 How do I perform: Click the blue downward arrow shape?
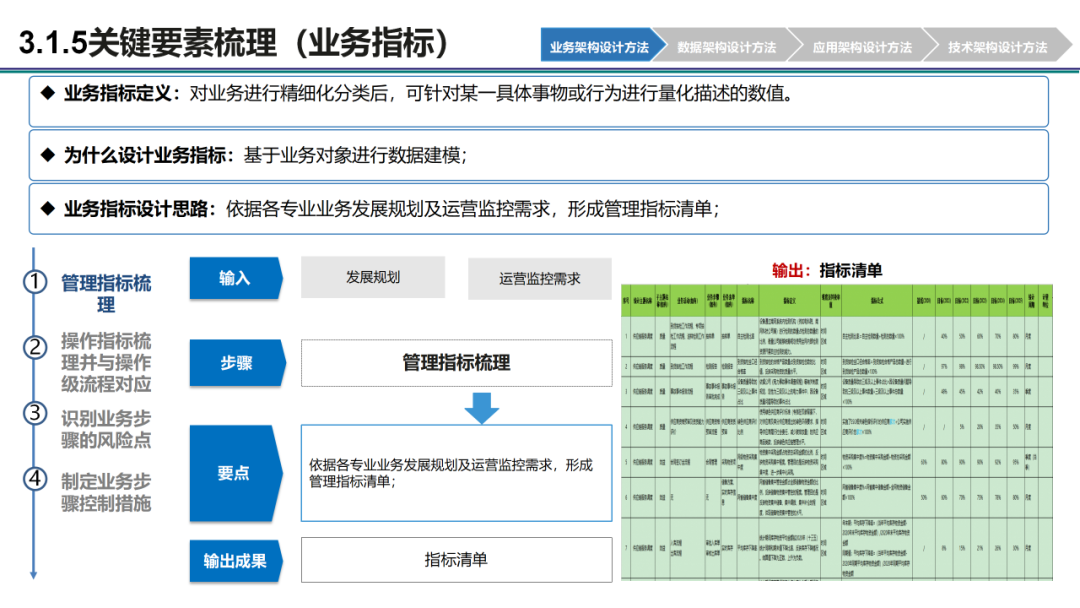[481, 408]
